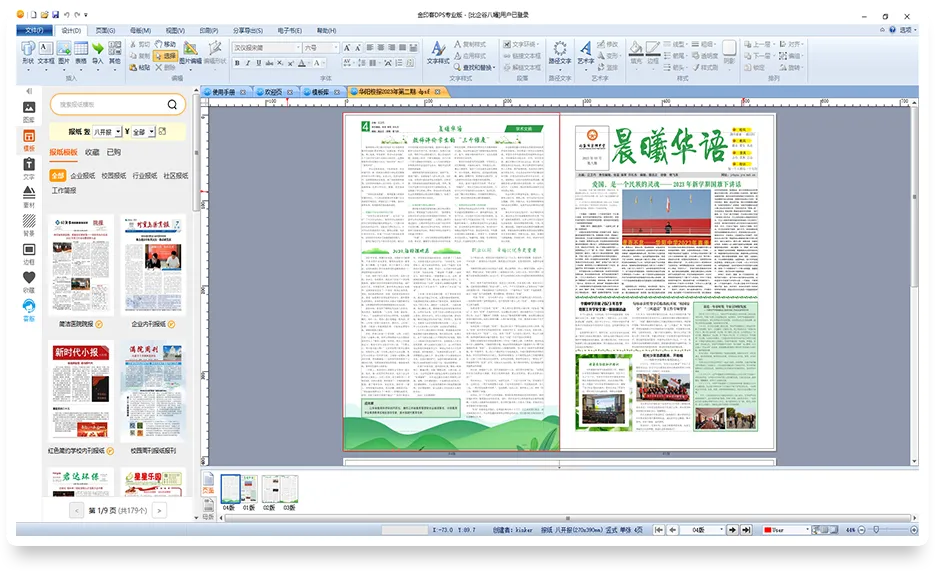The width and height of the screenshot is (935, 571).
Task: Switch to the 欢迎页 document tab
Action: point(272,91)
